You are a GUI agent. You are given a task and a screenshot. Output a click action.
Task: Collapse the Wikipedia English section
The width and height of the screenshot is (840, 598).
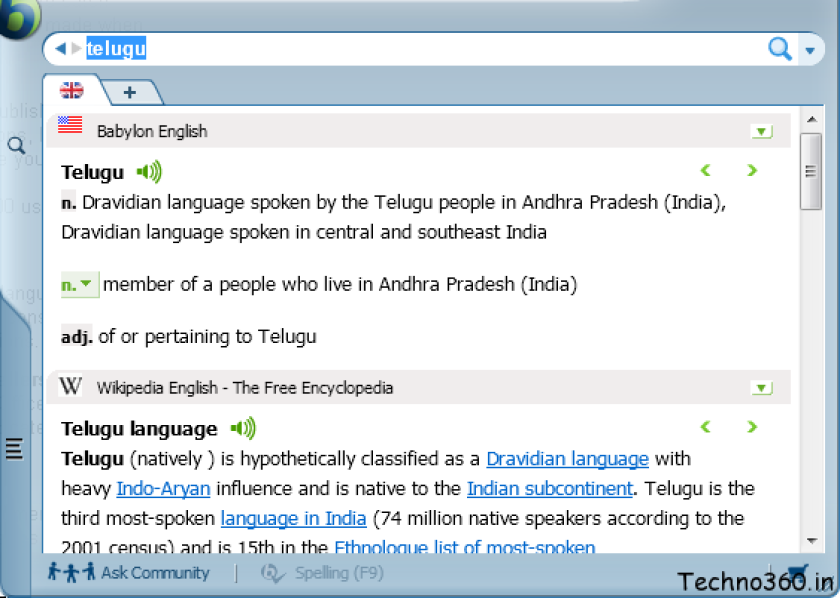[761, 388]
